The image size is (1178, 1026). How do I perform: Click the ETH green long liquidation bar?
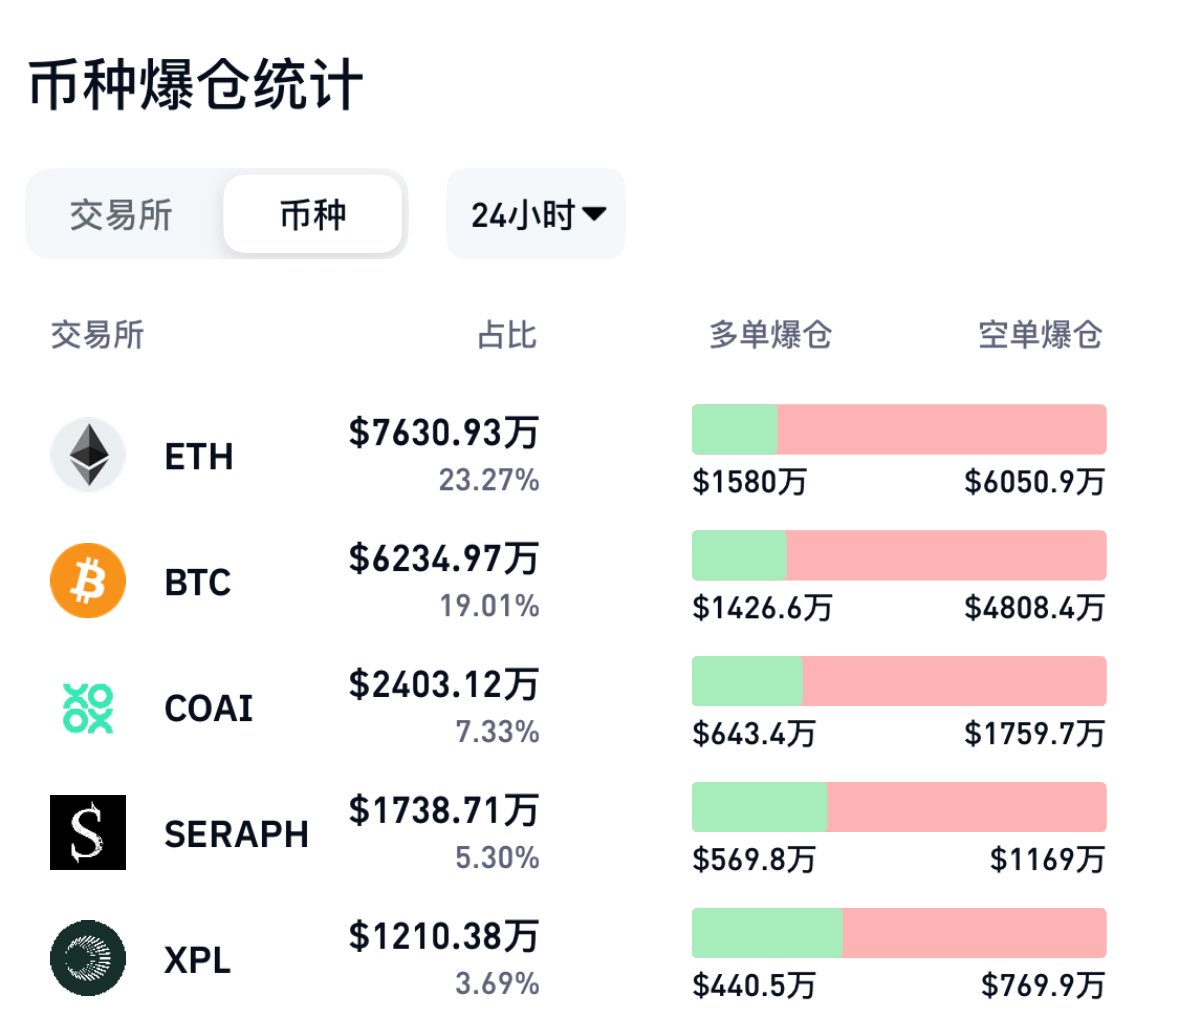[x=734, y=430]
